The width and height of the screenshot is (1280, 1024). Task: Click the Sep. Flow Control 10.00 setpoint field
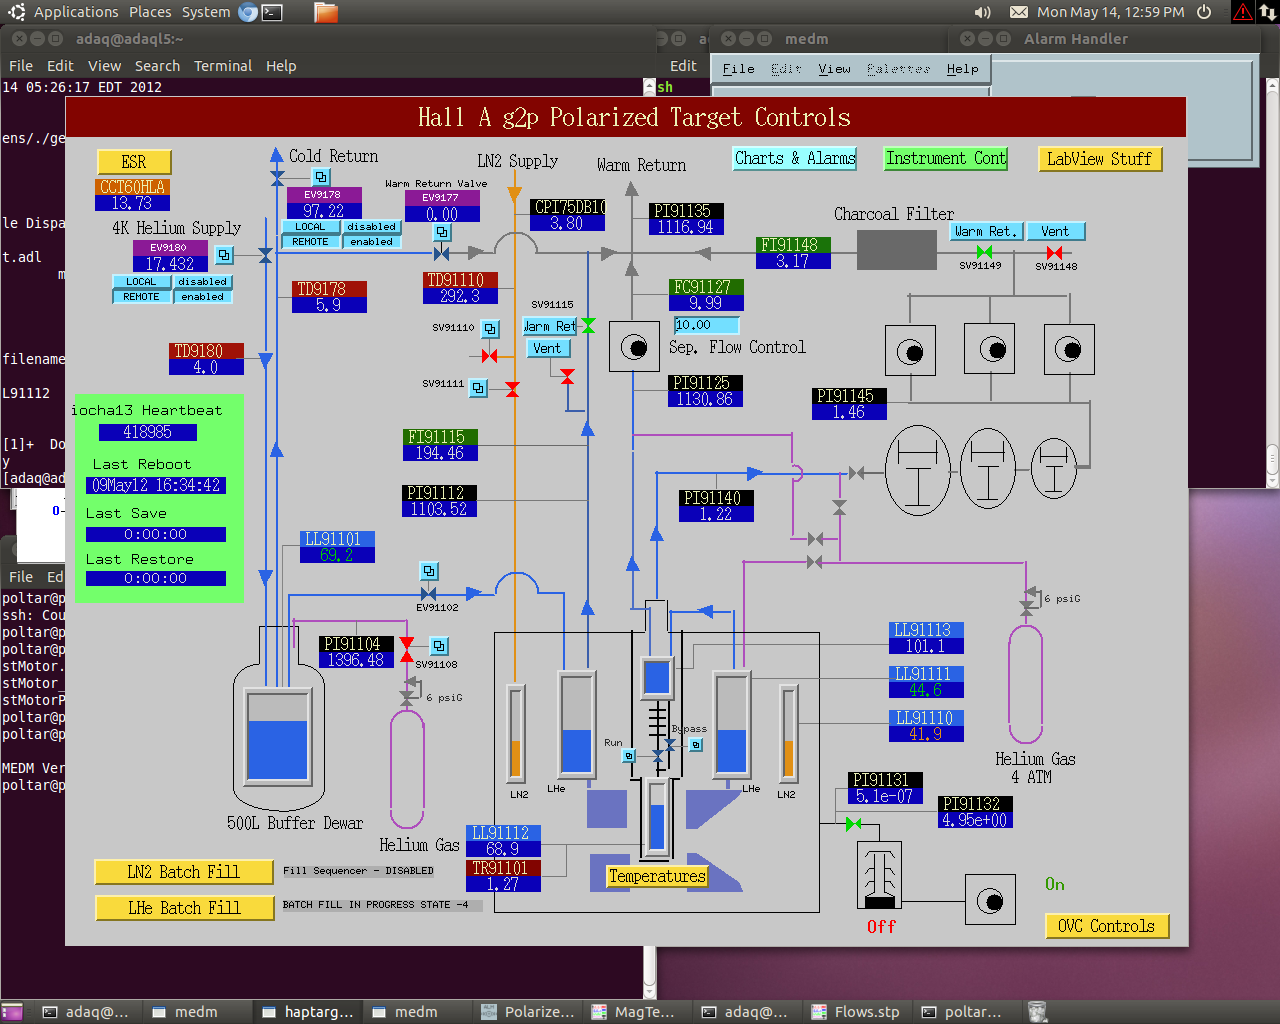pos(706,325)
